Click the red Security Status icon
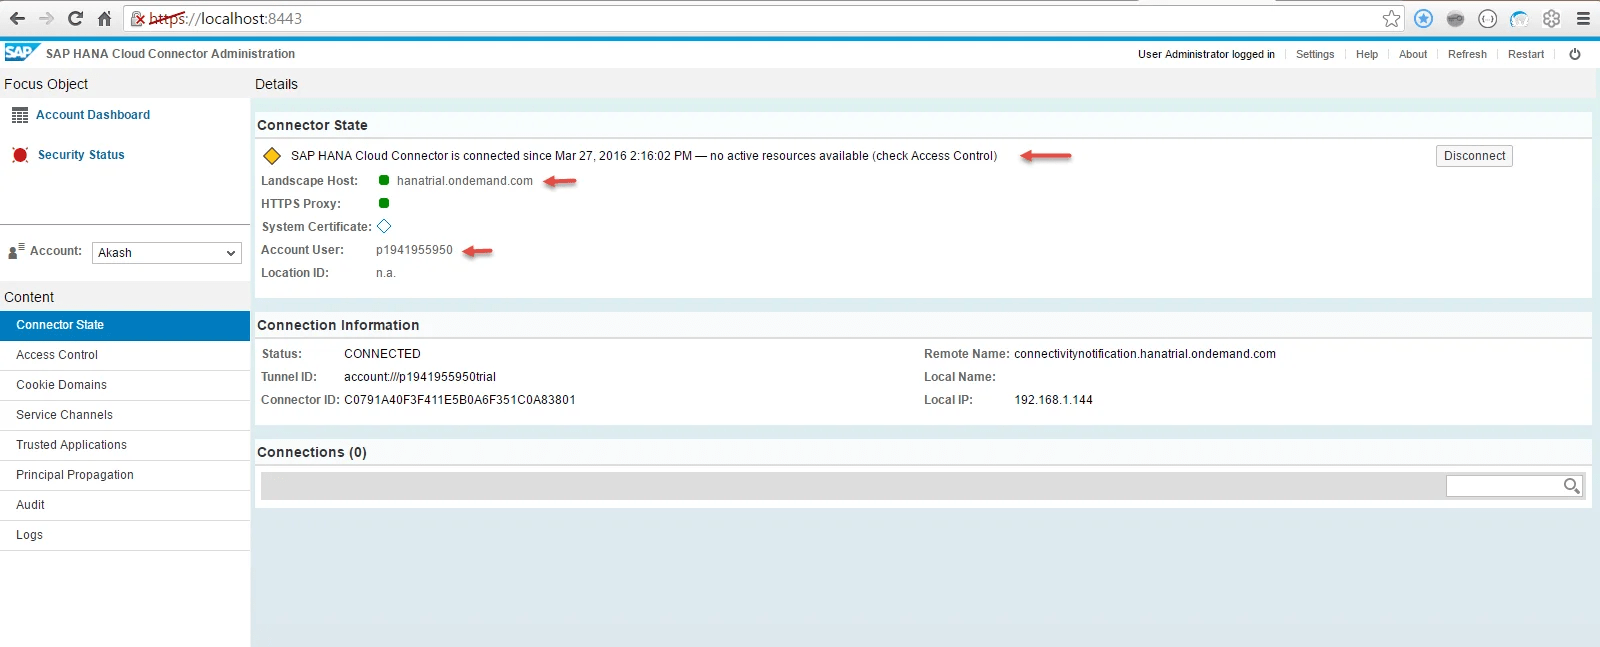This screenshot has width=1600, height=647. (x=20, y=155)
